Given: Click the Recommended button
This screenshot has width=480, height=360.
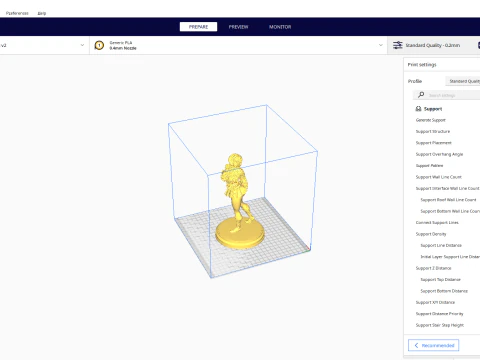Looking at the screenshot, I should click(433, 345).
